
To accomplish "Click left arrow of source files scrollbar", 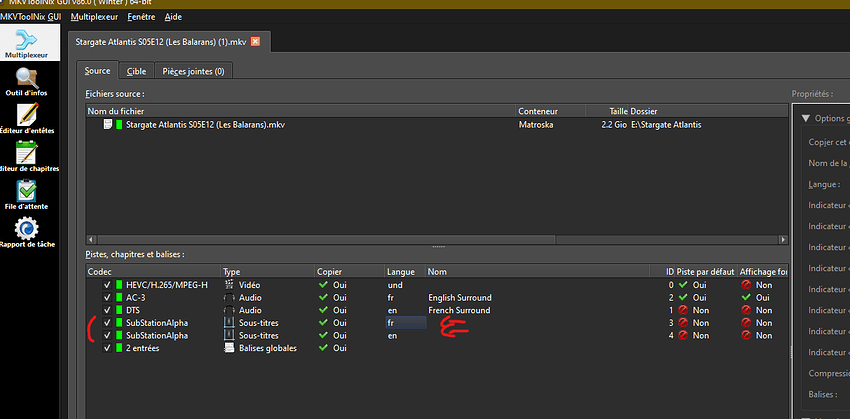I will (x=91, y=240).
